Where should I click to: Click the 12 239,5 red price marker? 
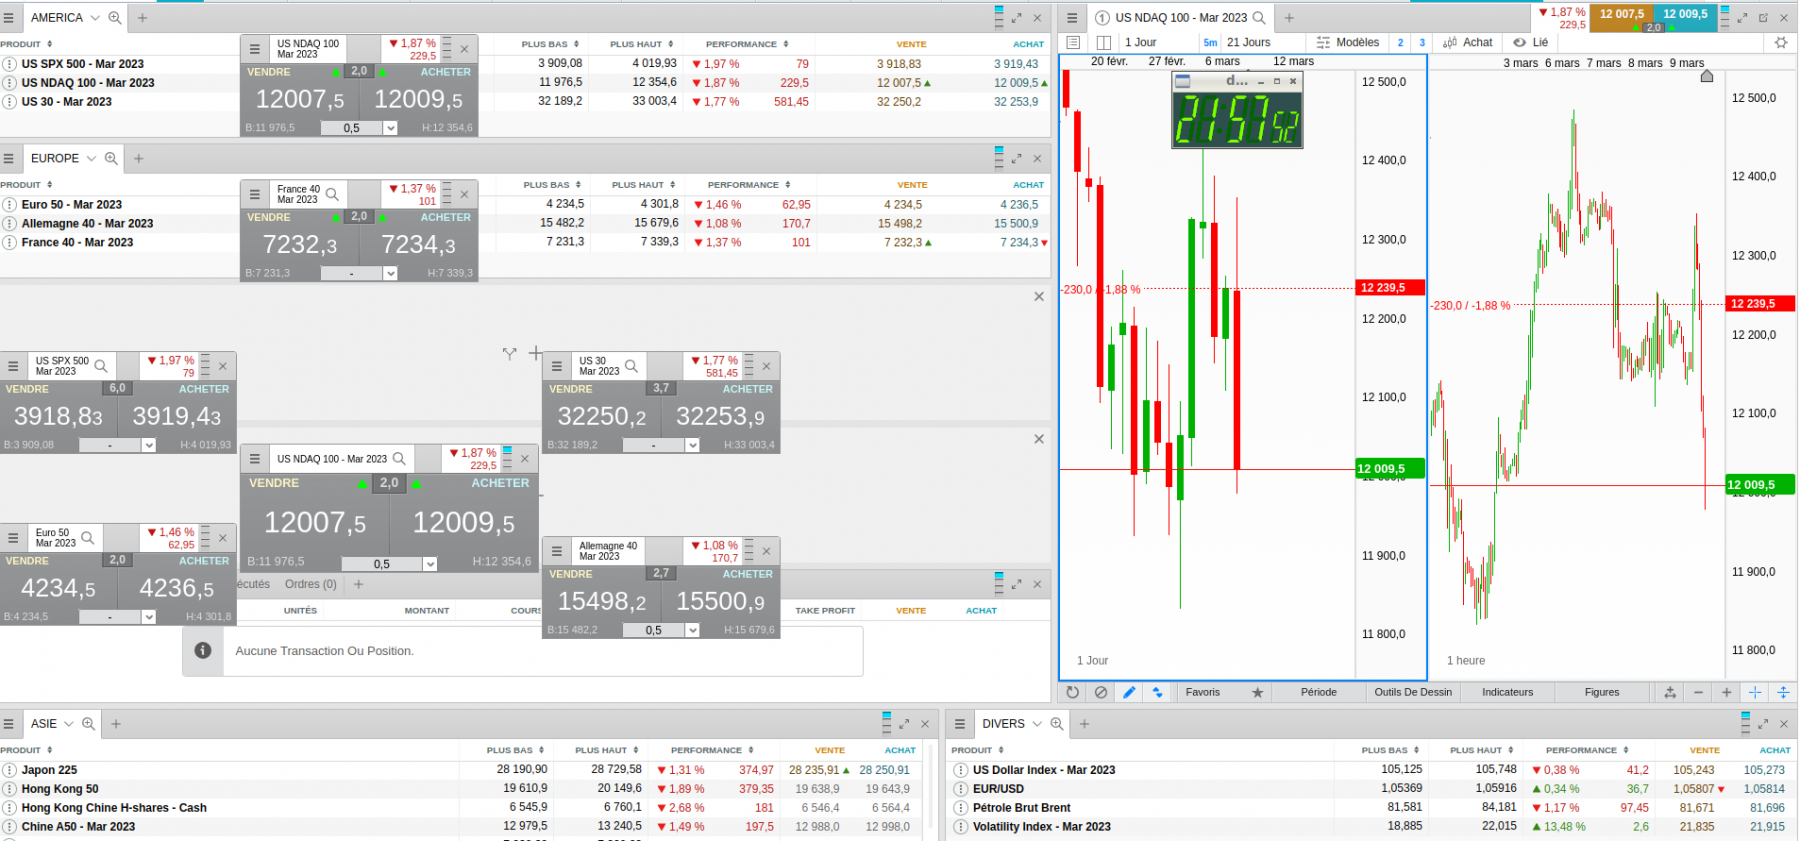[1390, 288]
